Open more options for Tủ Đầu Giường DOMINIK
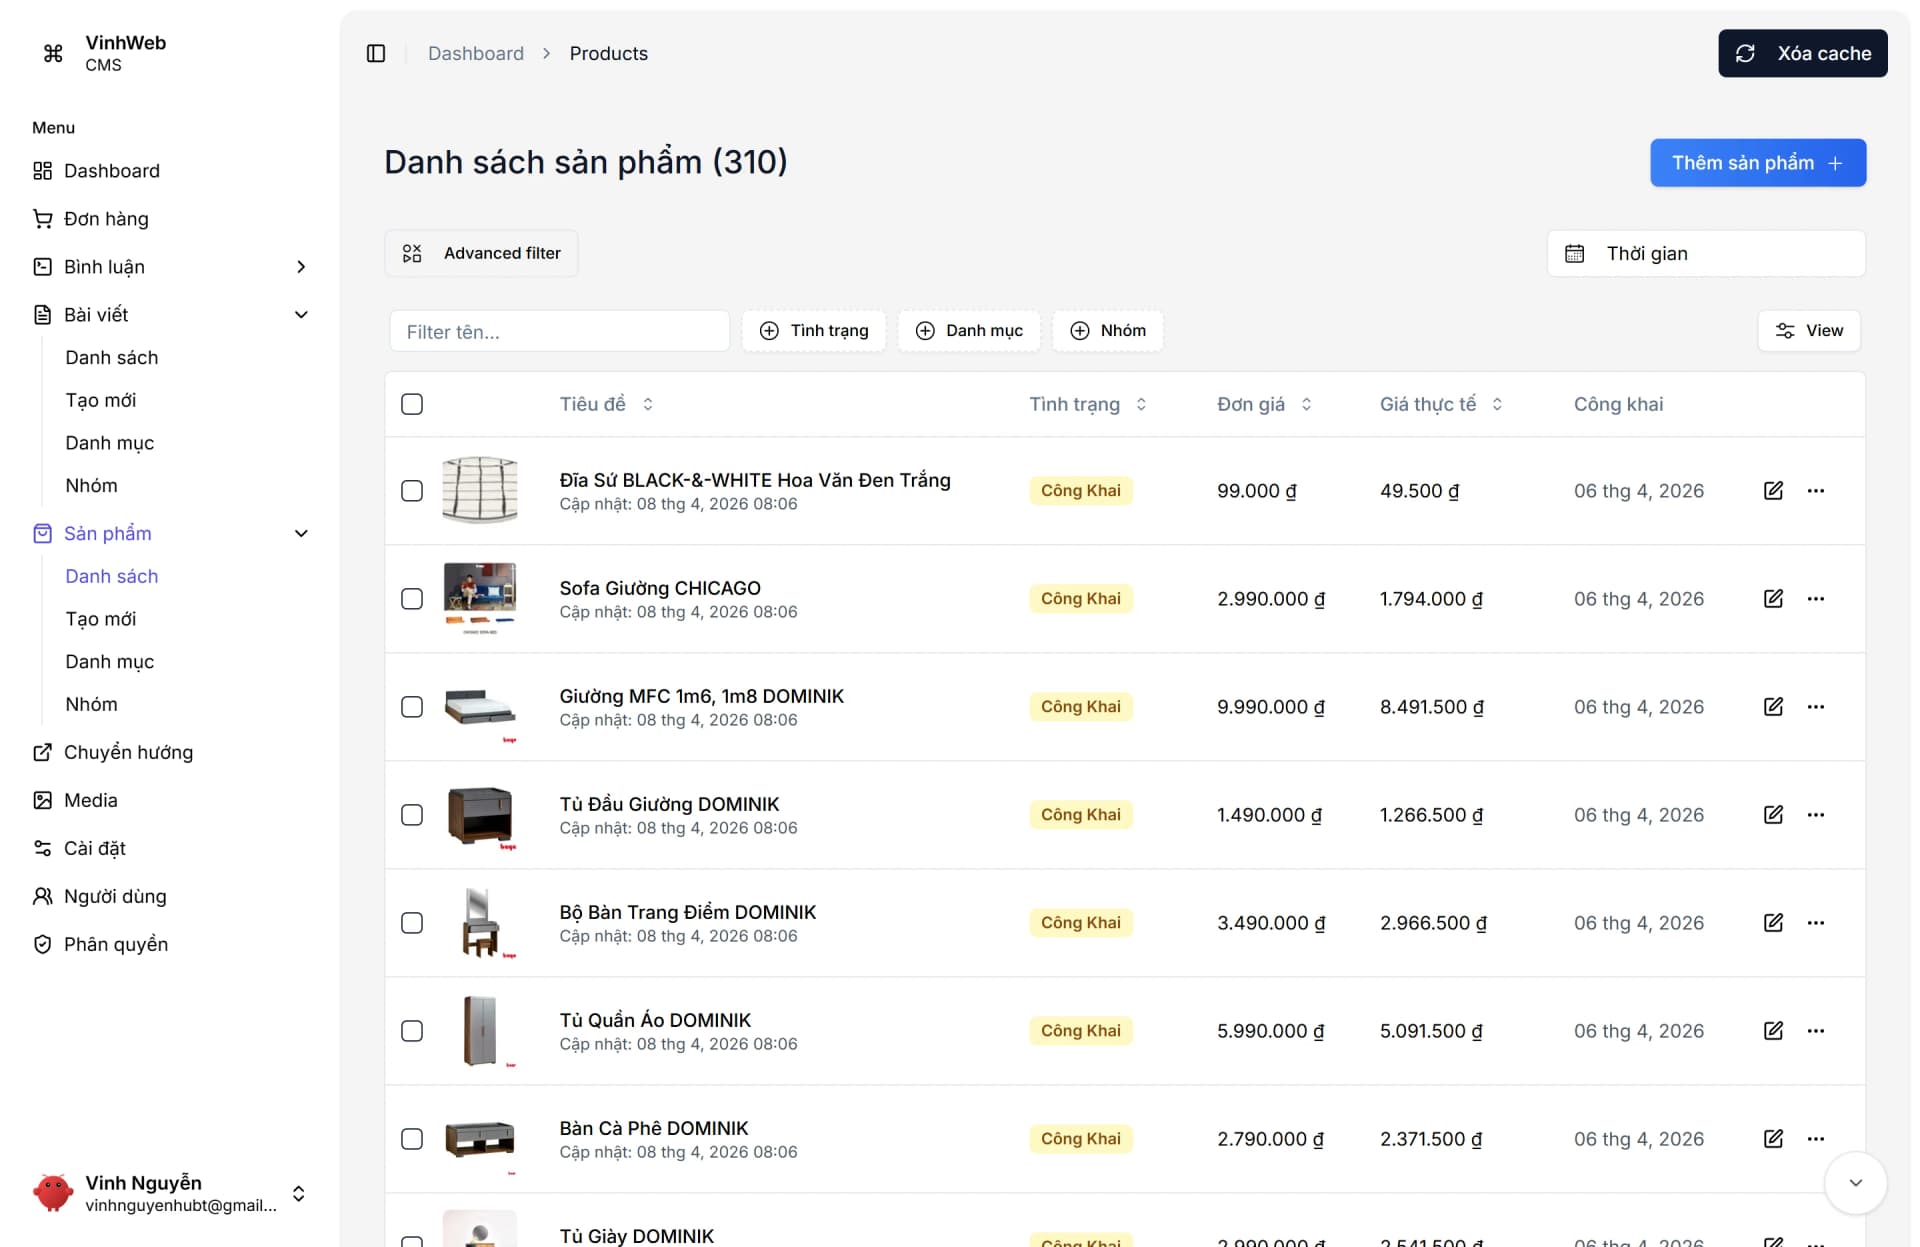 click(x=1816, y=815)
